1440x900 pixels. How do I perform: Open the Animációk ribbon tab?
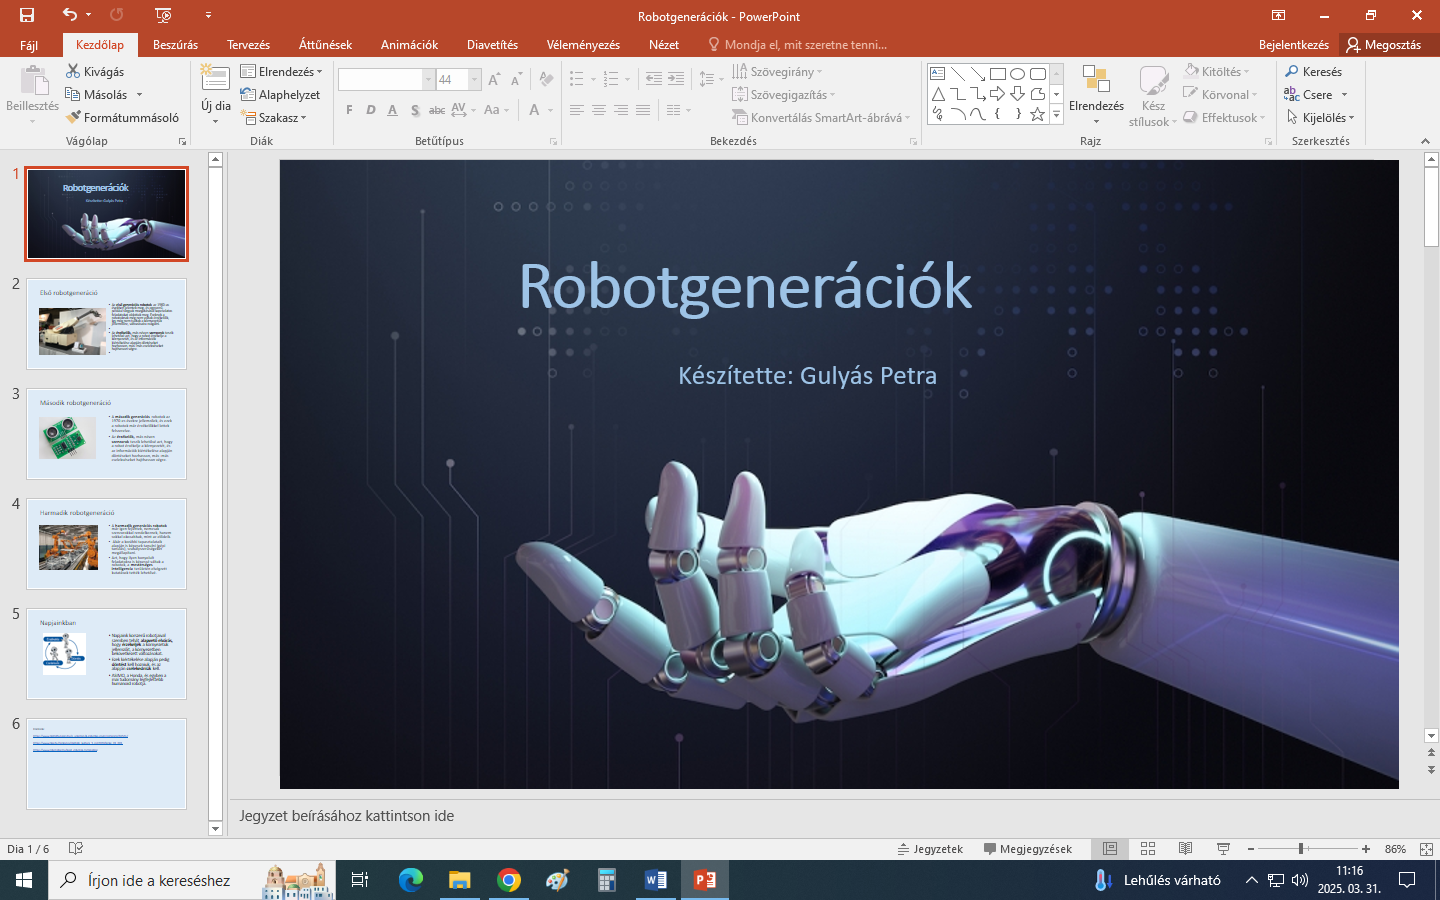(x=409, y=45)
